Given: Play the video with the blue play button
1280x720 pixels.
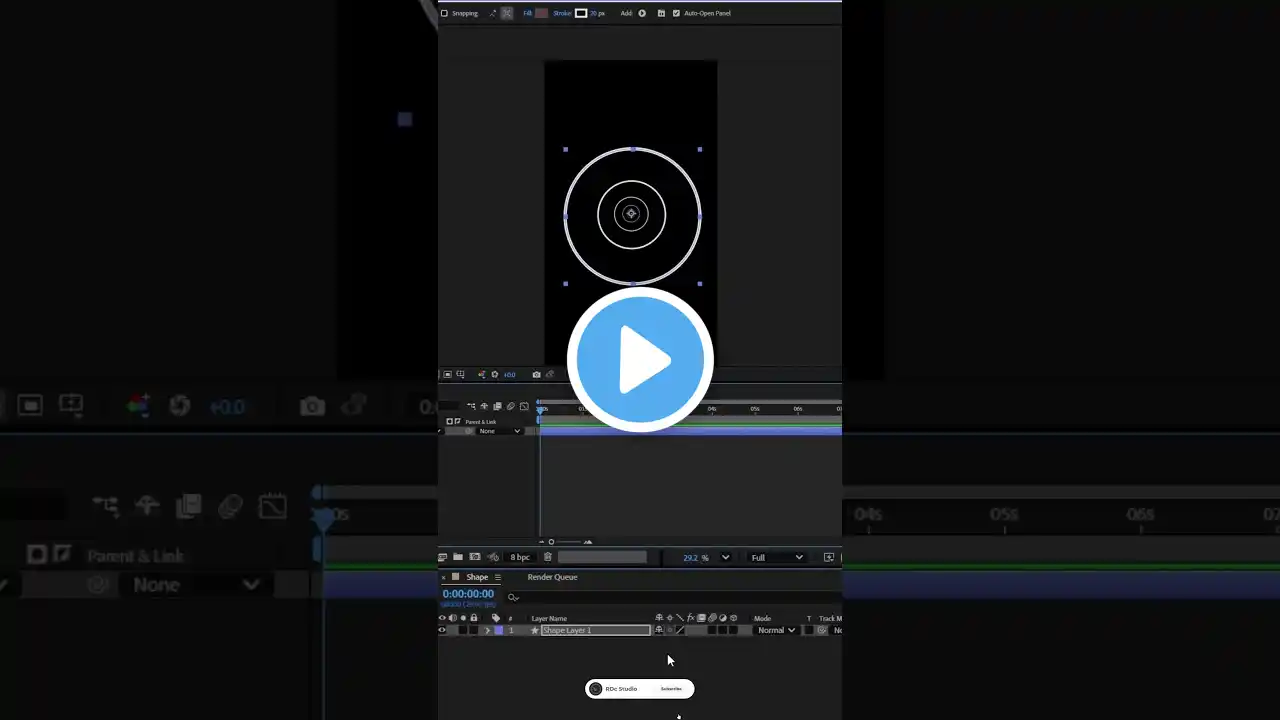Looking at the screenshot, I should pos(640,359).
